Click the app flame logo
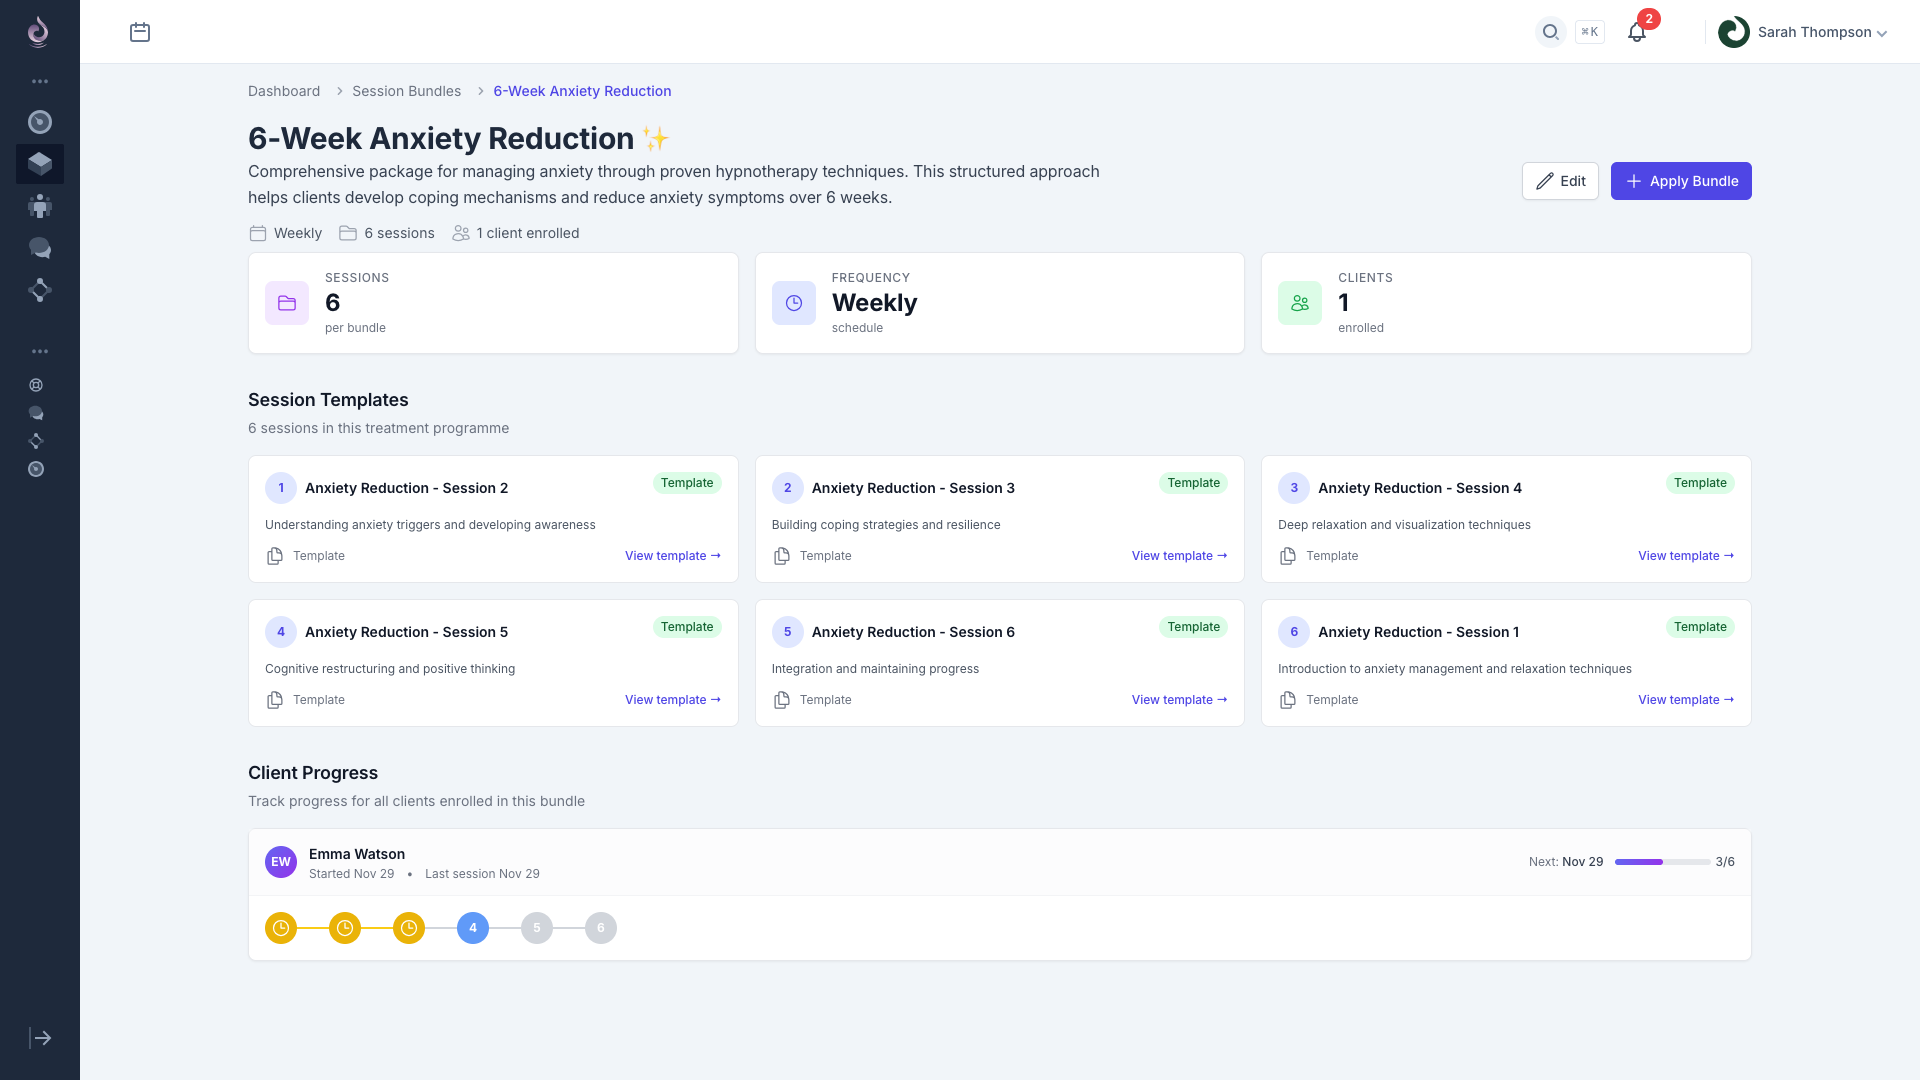This screenshot has width=1920, height=1080. coord(38,32)
